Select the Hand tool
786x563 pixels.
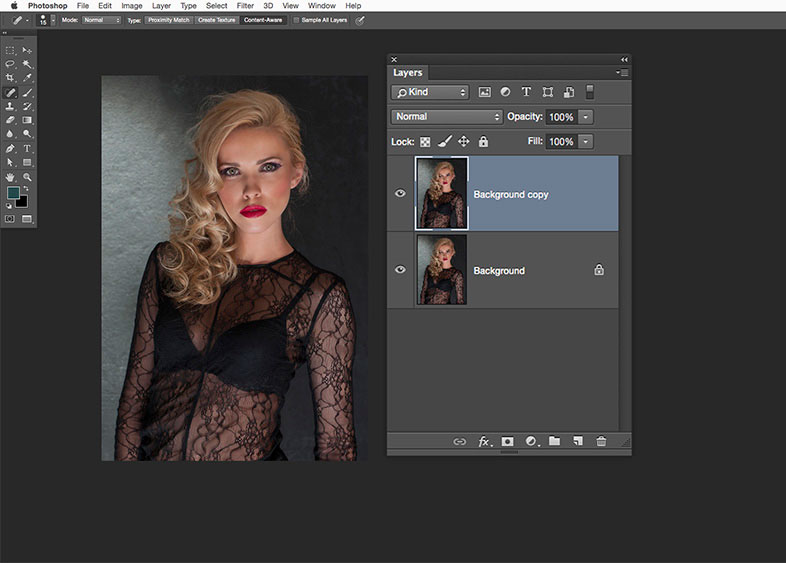[x=10, y=176]
